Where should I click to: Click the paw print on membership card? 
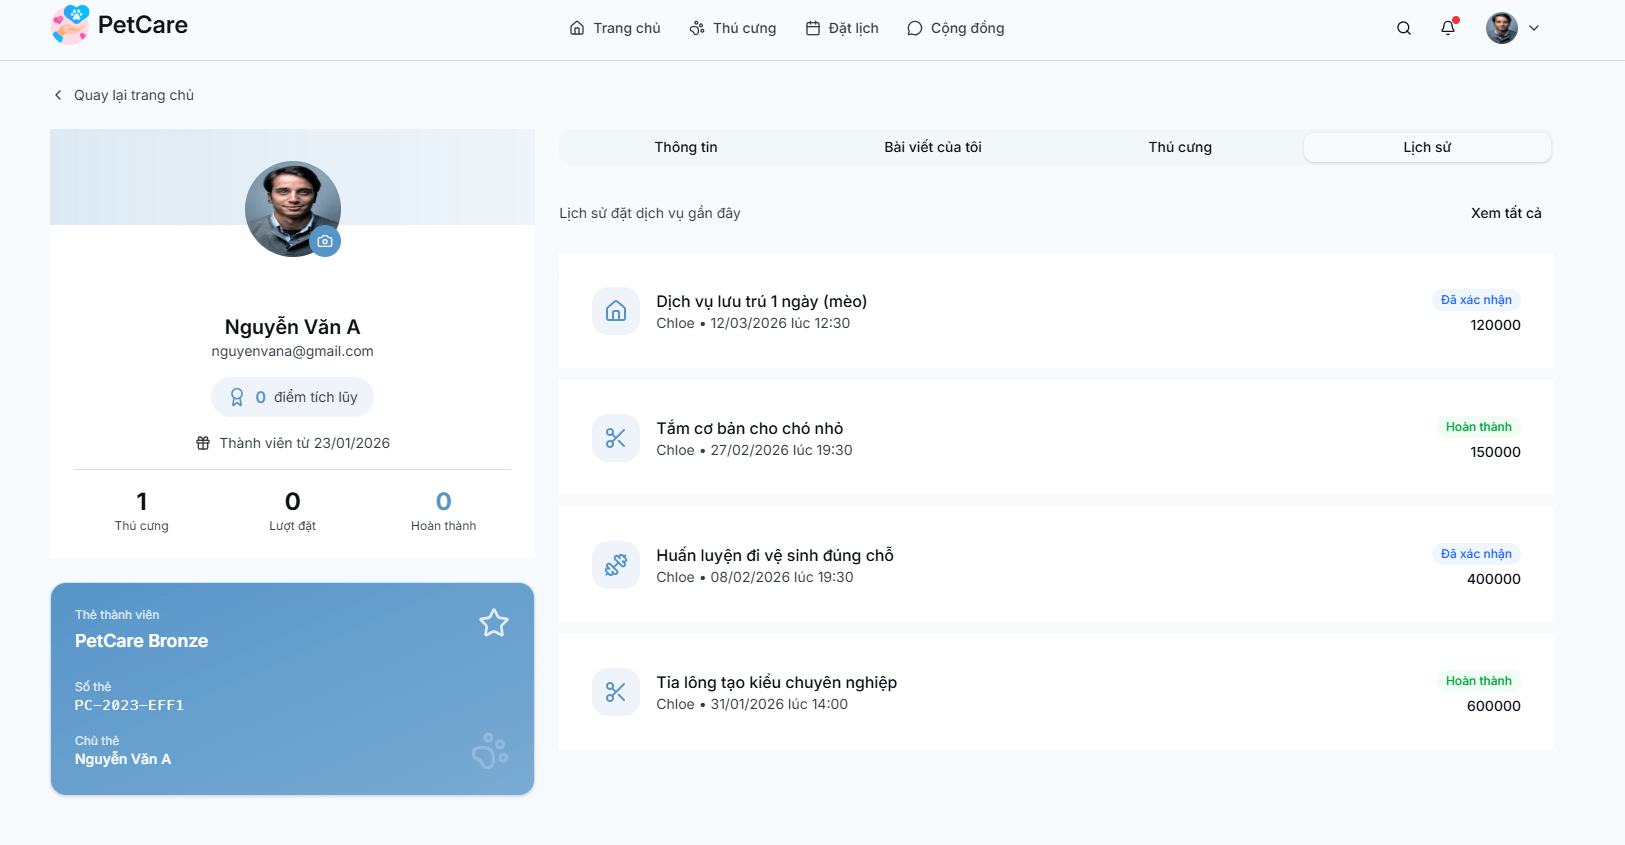490,751
